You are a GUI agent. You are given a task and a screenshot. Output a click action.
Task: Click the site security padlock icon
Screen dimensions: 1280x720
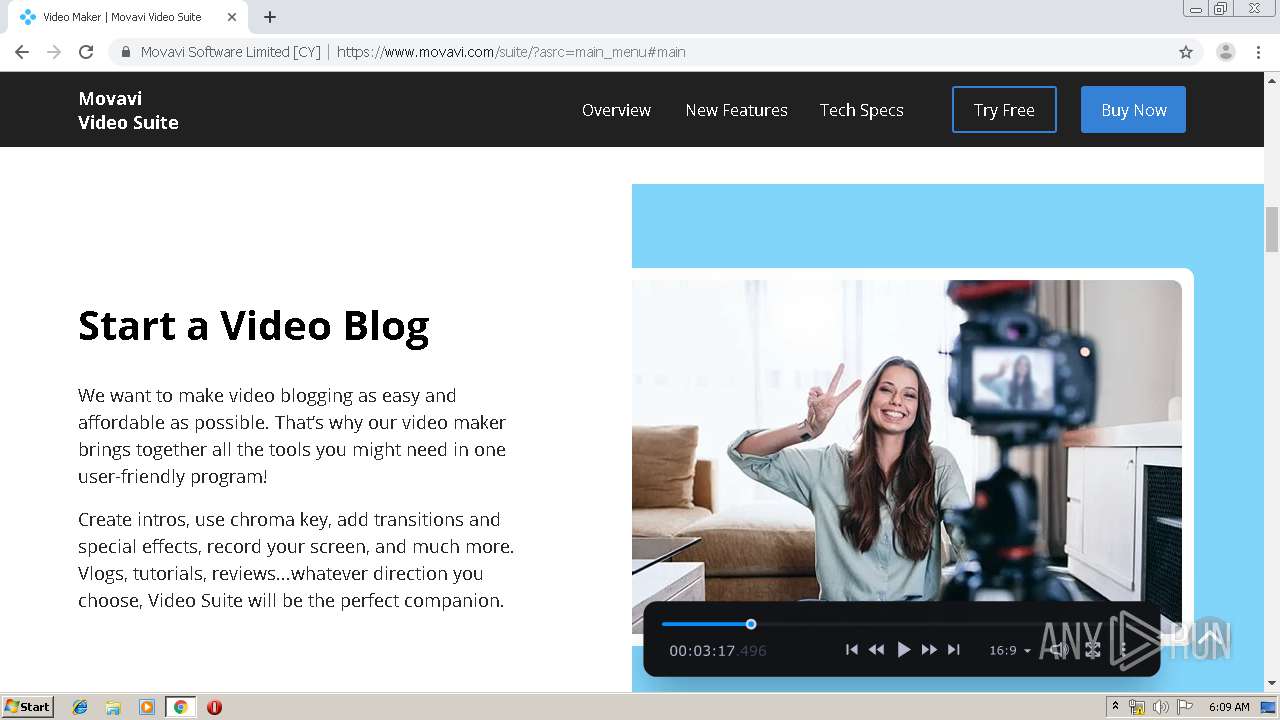pyautogui.click(x=126, y=52)
